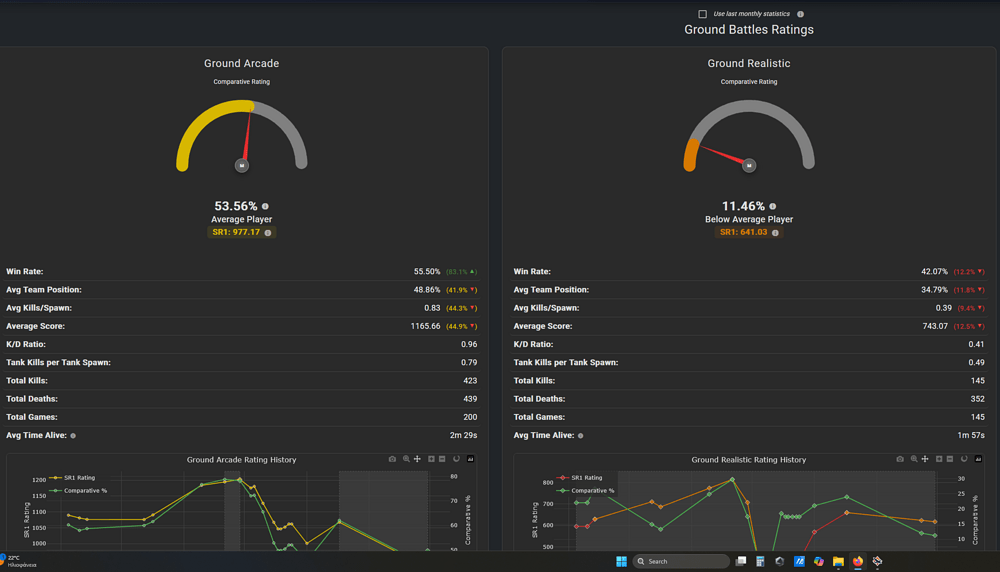Click Avg Time Alive info icon in Ground Arcade
The width and height of the screenshot is (1000, 572).
click(x=73, y=436)
